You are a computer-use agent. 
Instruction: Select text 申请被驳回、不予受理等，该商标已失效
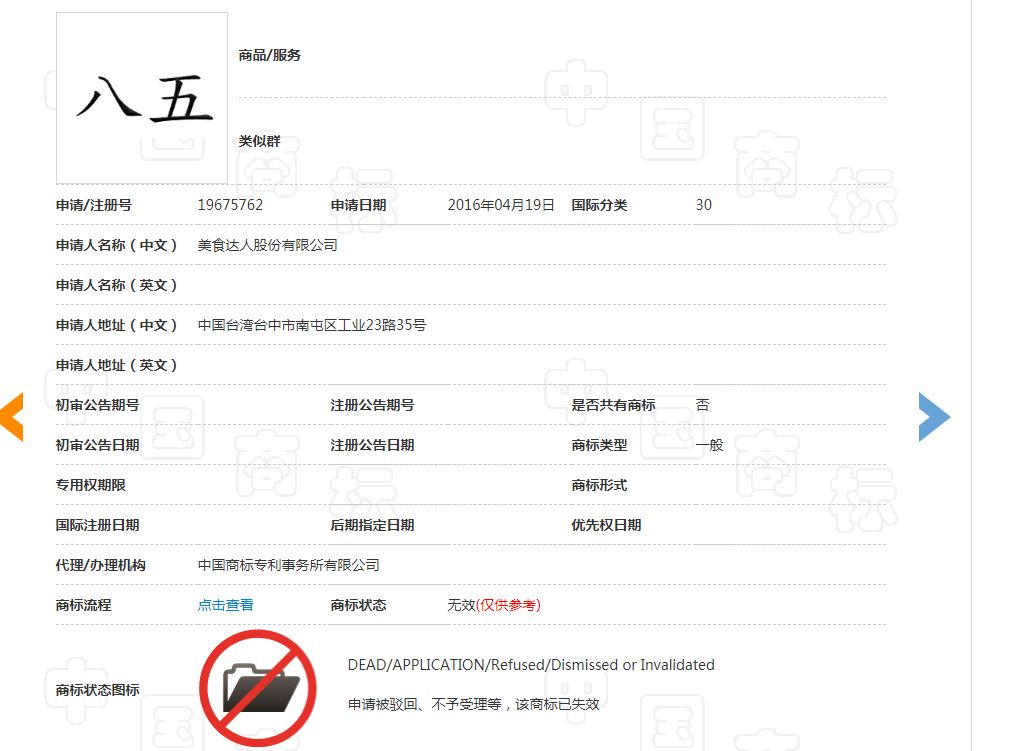tap(474, 704)
